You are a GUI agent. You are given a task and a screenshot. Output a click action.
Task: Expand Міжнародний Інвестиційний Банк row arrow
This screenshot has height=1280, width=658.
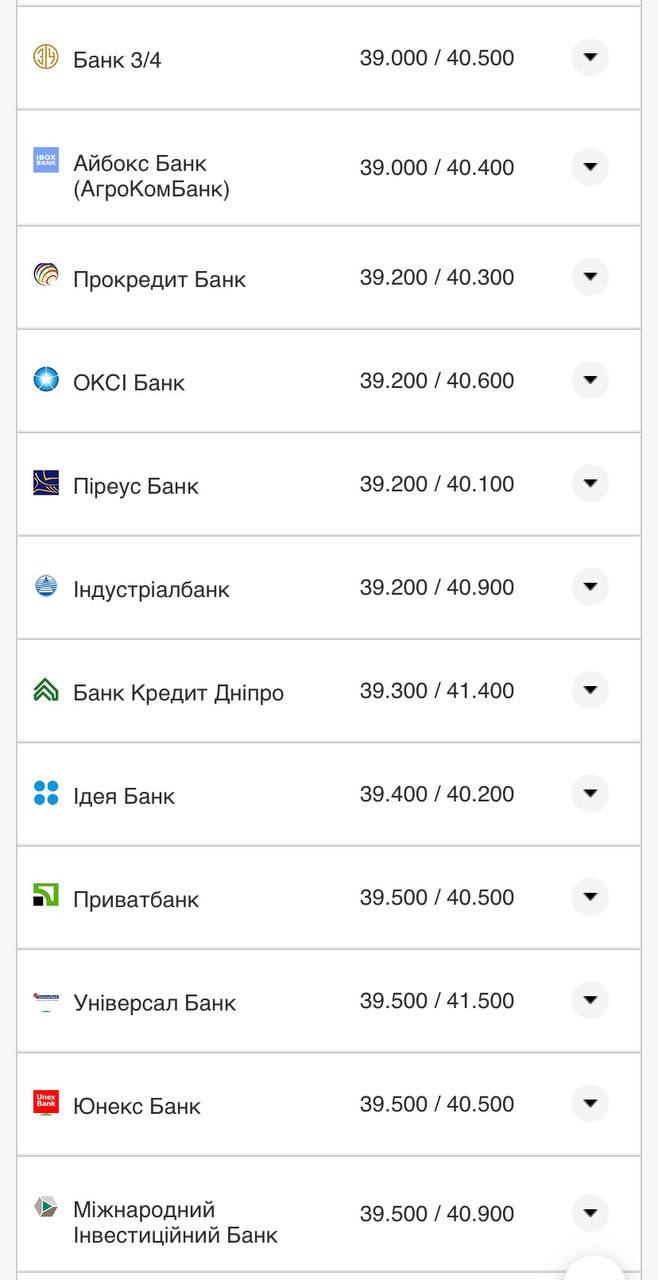(x=590, y=1213)
